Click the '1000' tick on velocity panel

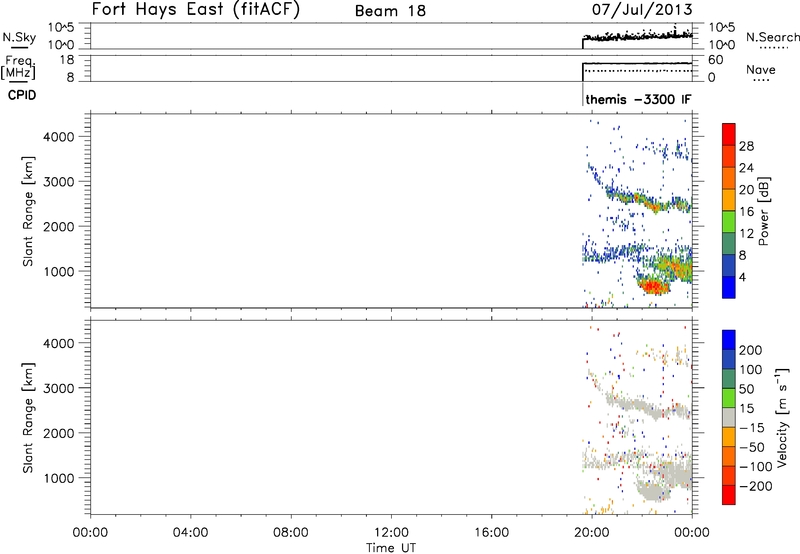click(59, 478)
